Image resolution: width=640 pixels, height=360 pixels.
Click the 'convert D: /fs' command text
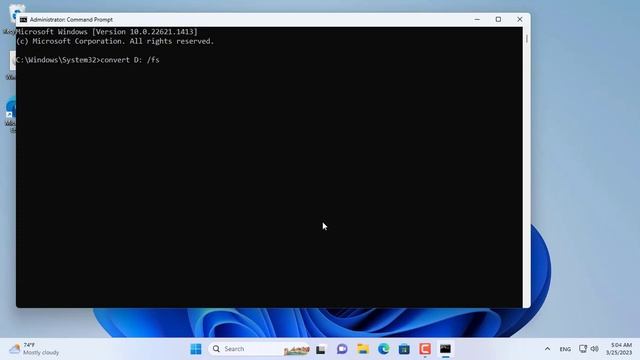130,60
